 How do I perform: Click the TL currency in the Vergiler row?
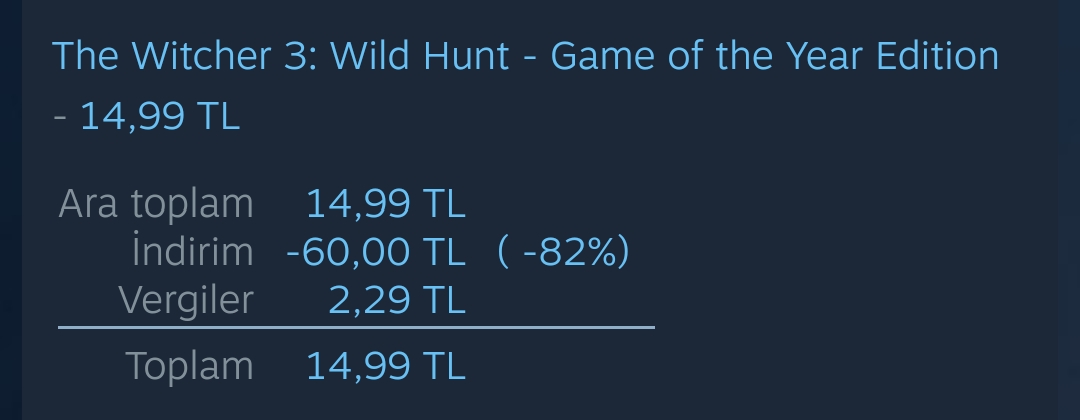coord(444,300)
